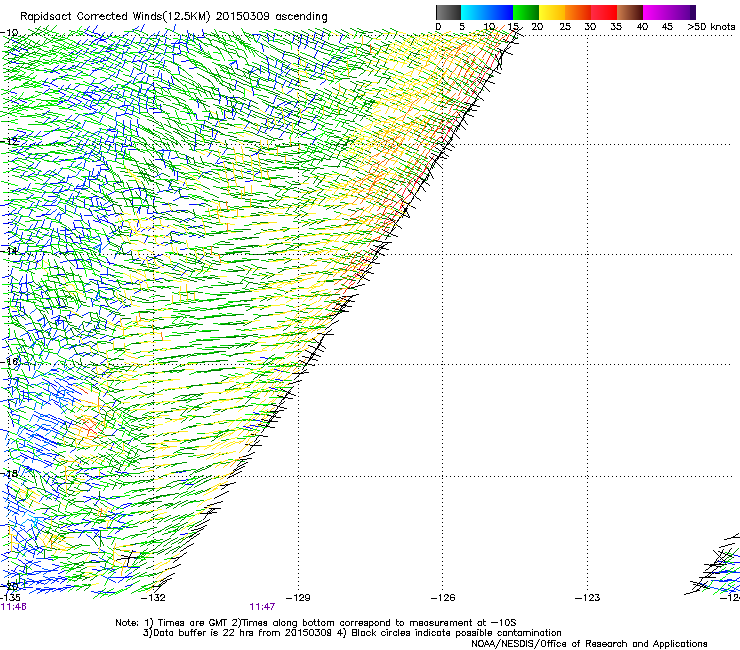
Task: Click the gray 0-5 knots color band
Action: point(448,12)
